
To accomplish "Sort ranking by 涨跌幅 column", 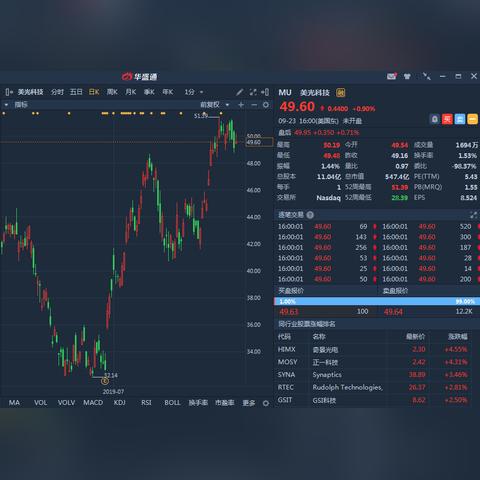I will point(458,337).
